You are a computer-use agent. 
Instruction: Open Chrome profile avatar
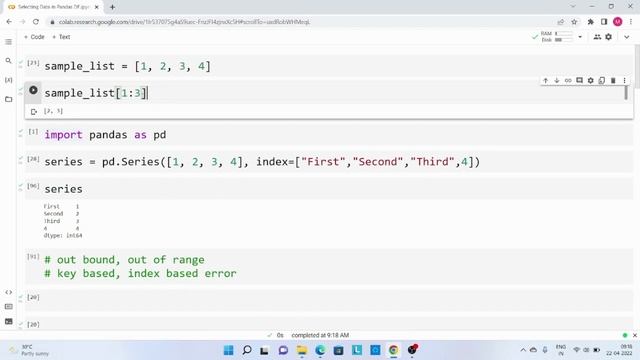[618, 22]
